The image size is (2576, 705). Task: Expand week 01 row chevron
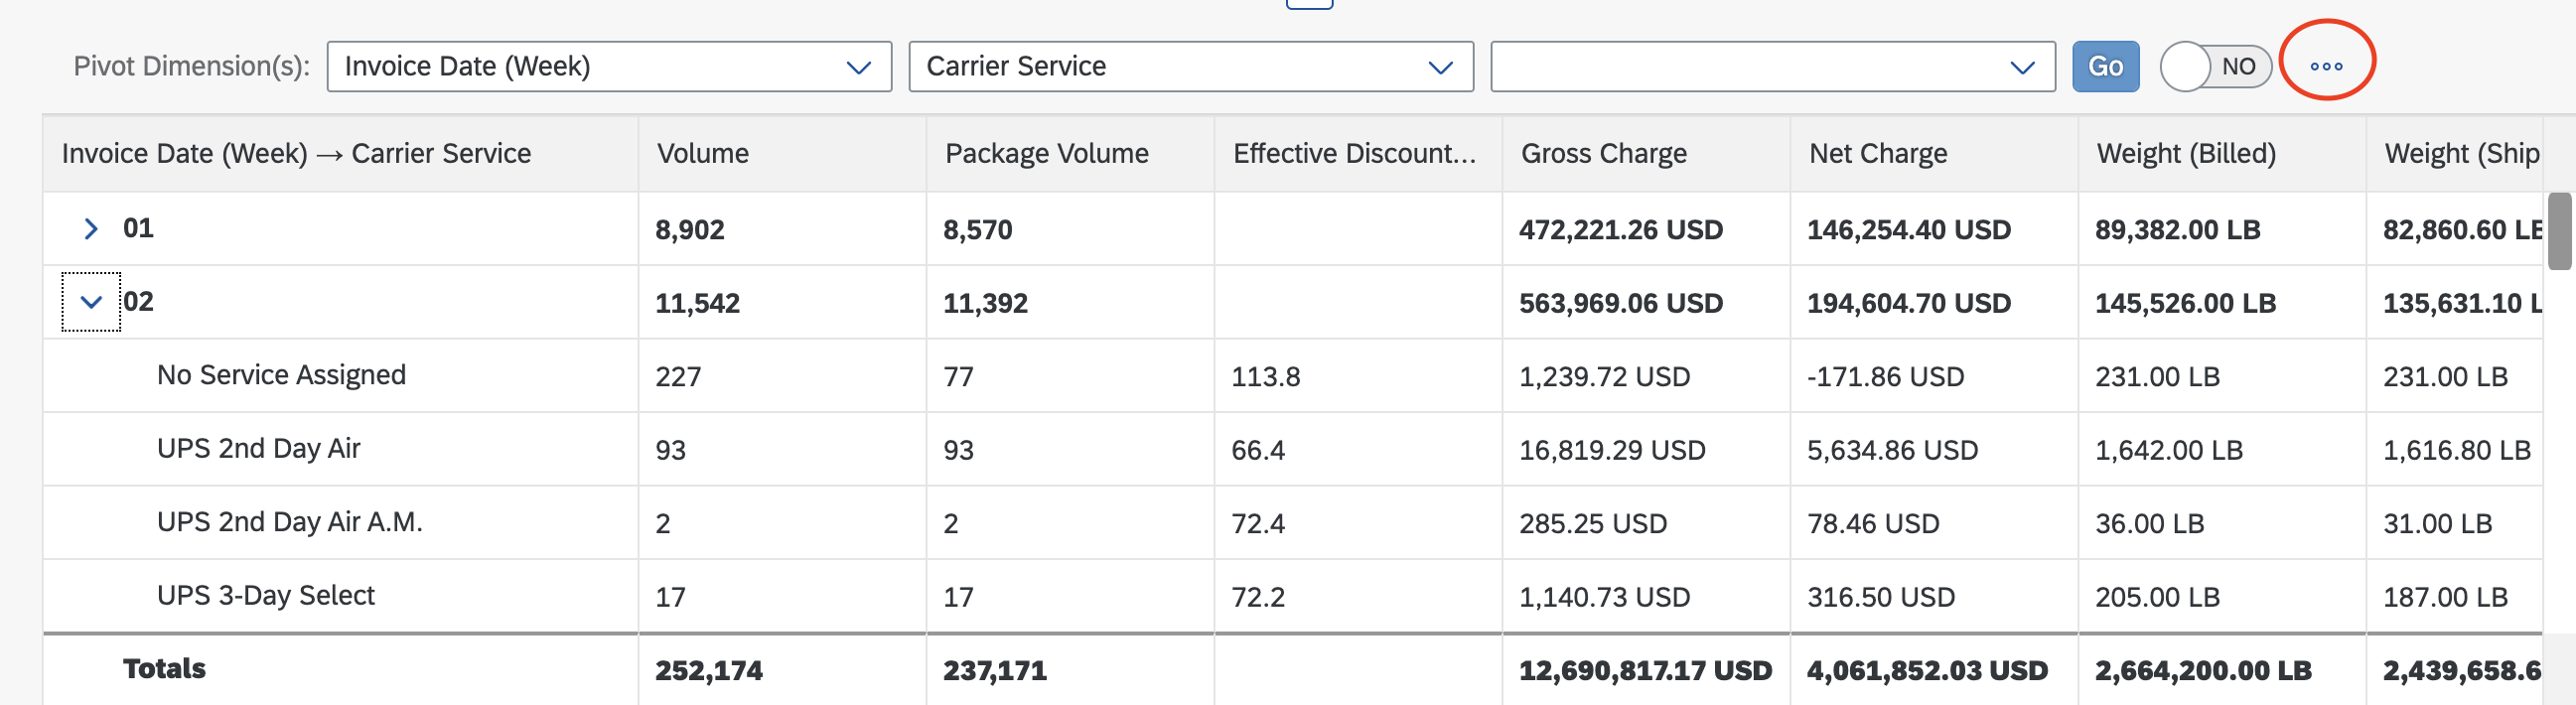click(x=91, y=229)
